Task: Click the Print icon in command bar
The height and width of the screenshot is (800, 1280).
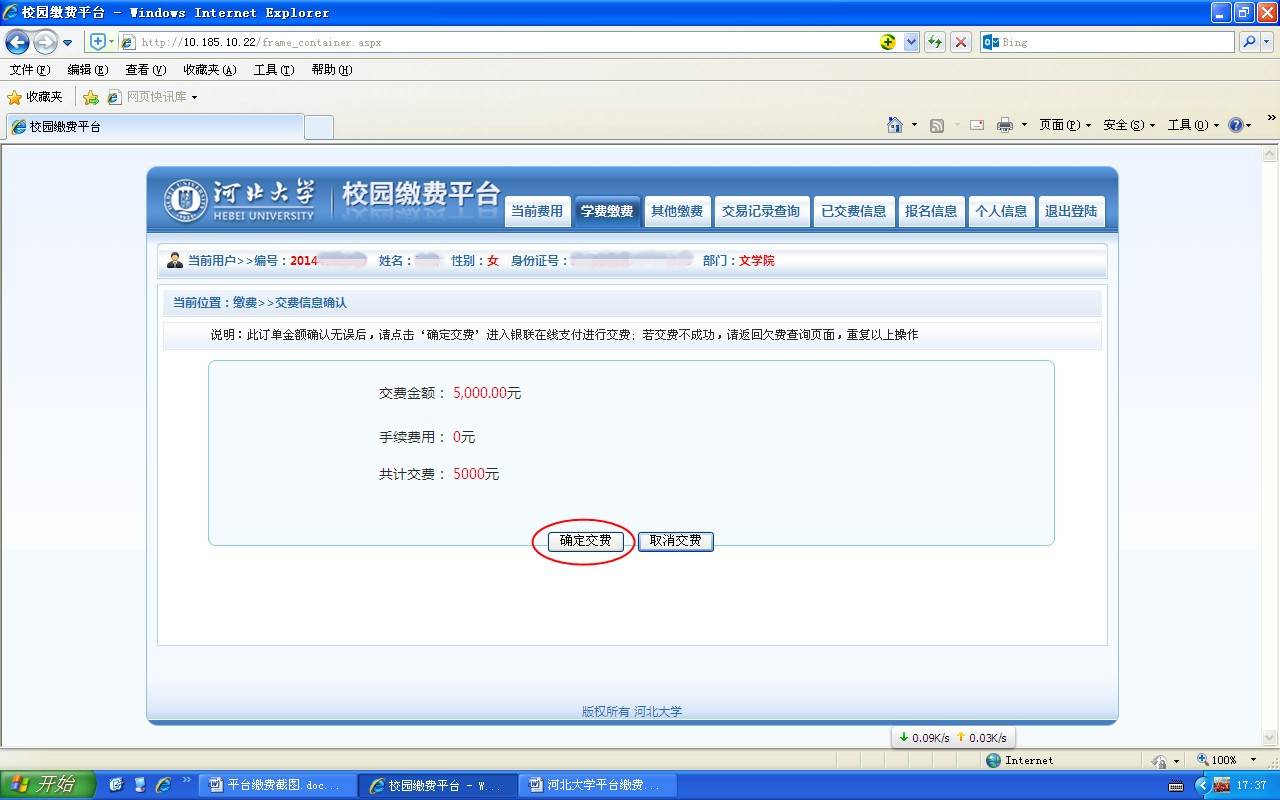Action: click(1005, 125)
